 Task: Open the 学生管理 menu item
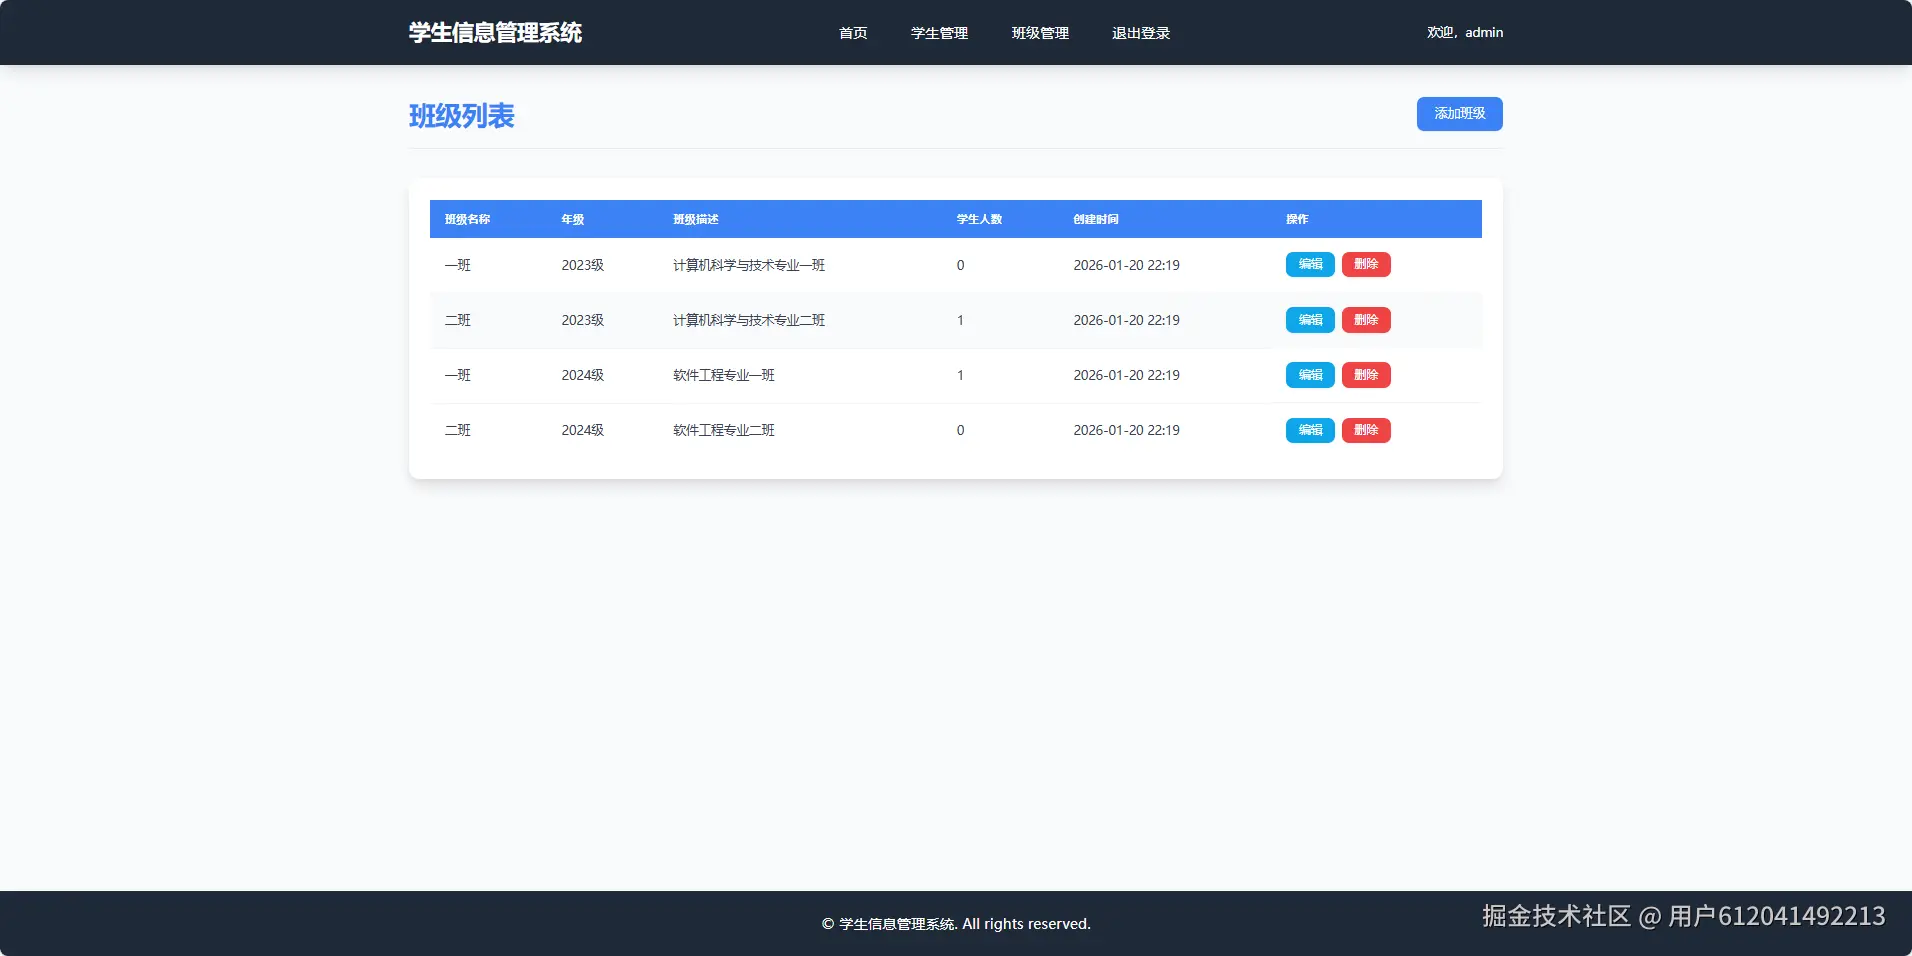(x=938, y=32)
